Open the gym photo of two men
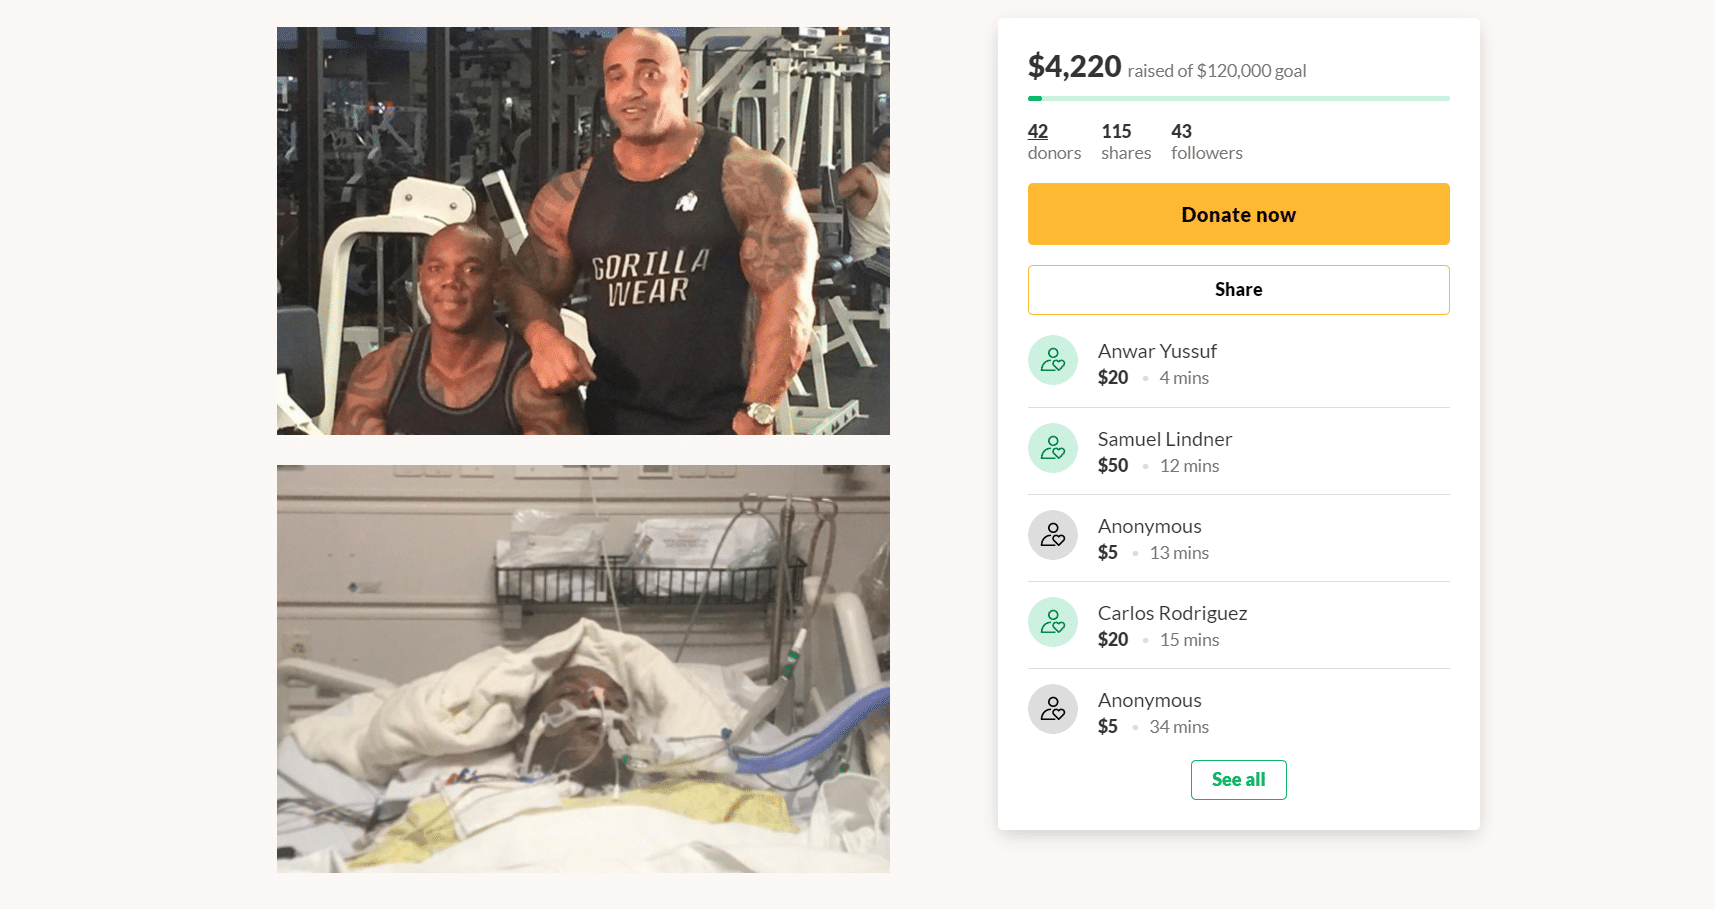This screenshot has width=1715, height=909. pos(583,231)
